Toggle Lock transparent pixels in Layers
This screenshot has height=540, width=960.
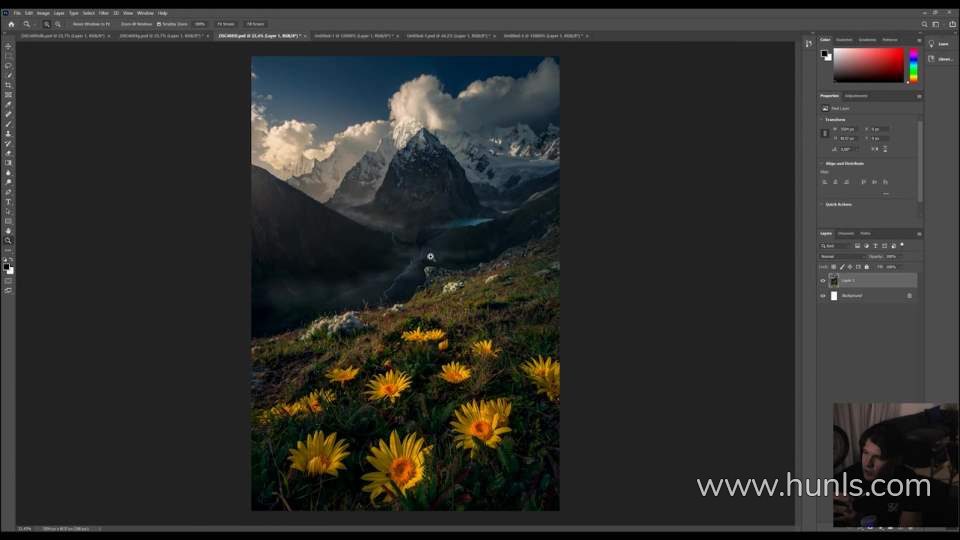pos(833,267)
